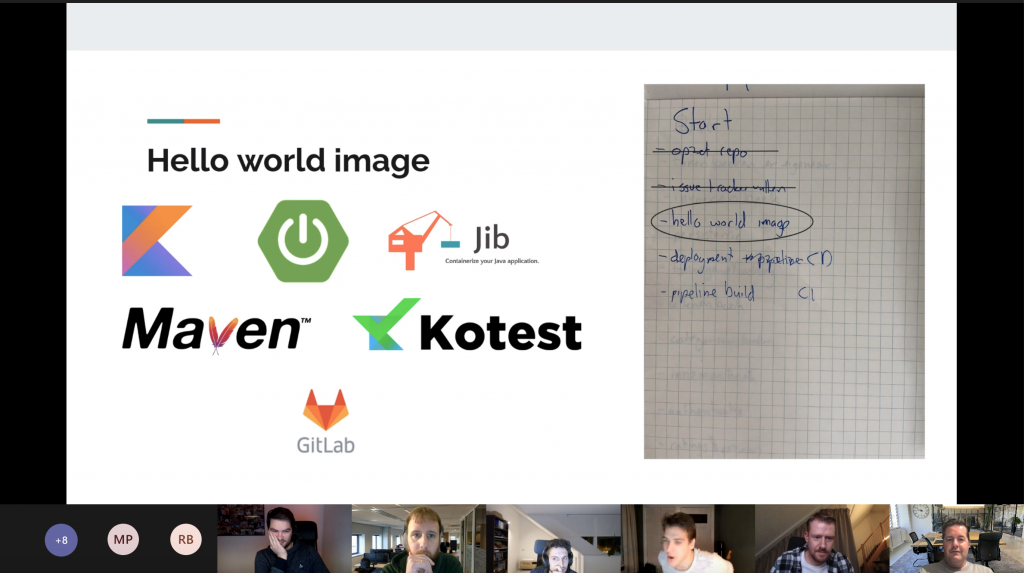This screenshot has width=1024, height=573.
Task: Click the 'Hello world image' slide title
Action: coord(288,160)
